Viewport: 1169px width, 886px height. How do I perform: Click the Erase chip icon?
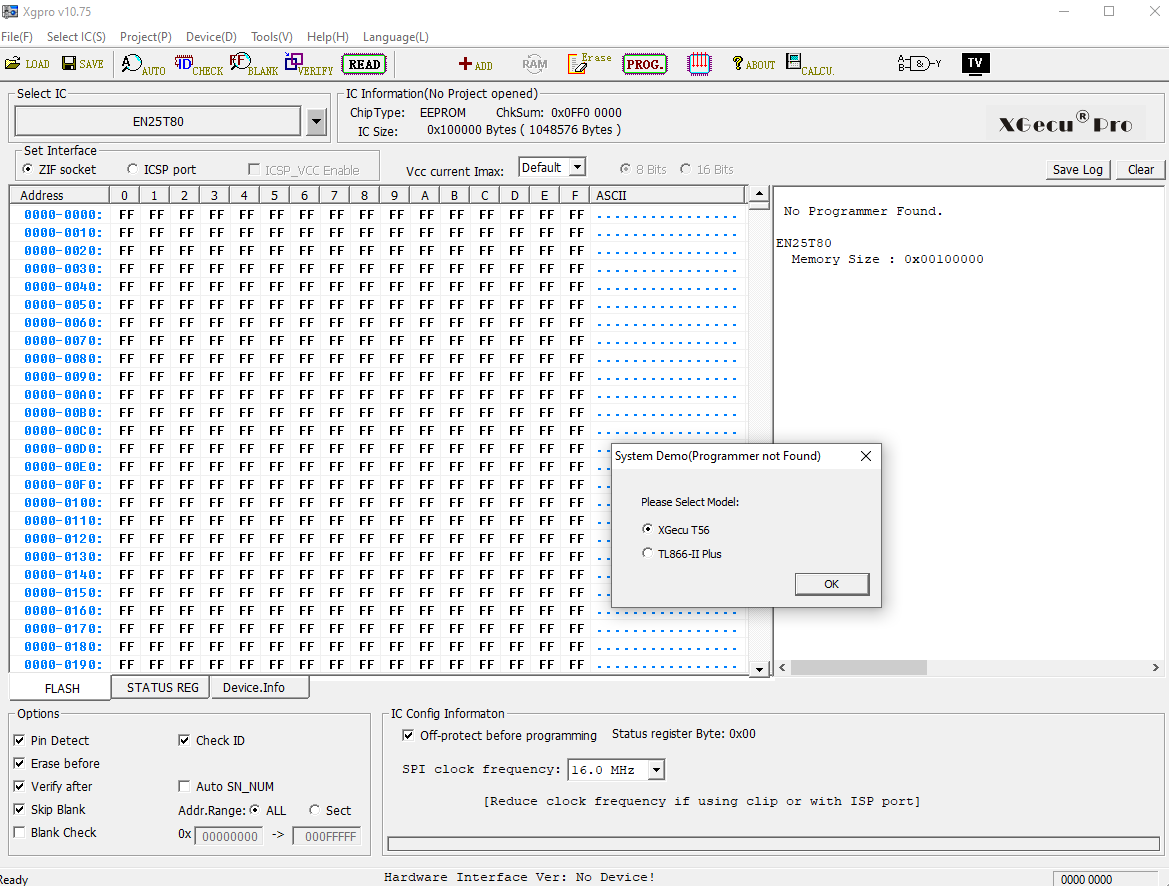[588, 63]
